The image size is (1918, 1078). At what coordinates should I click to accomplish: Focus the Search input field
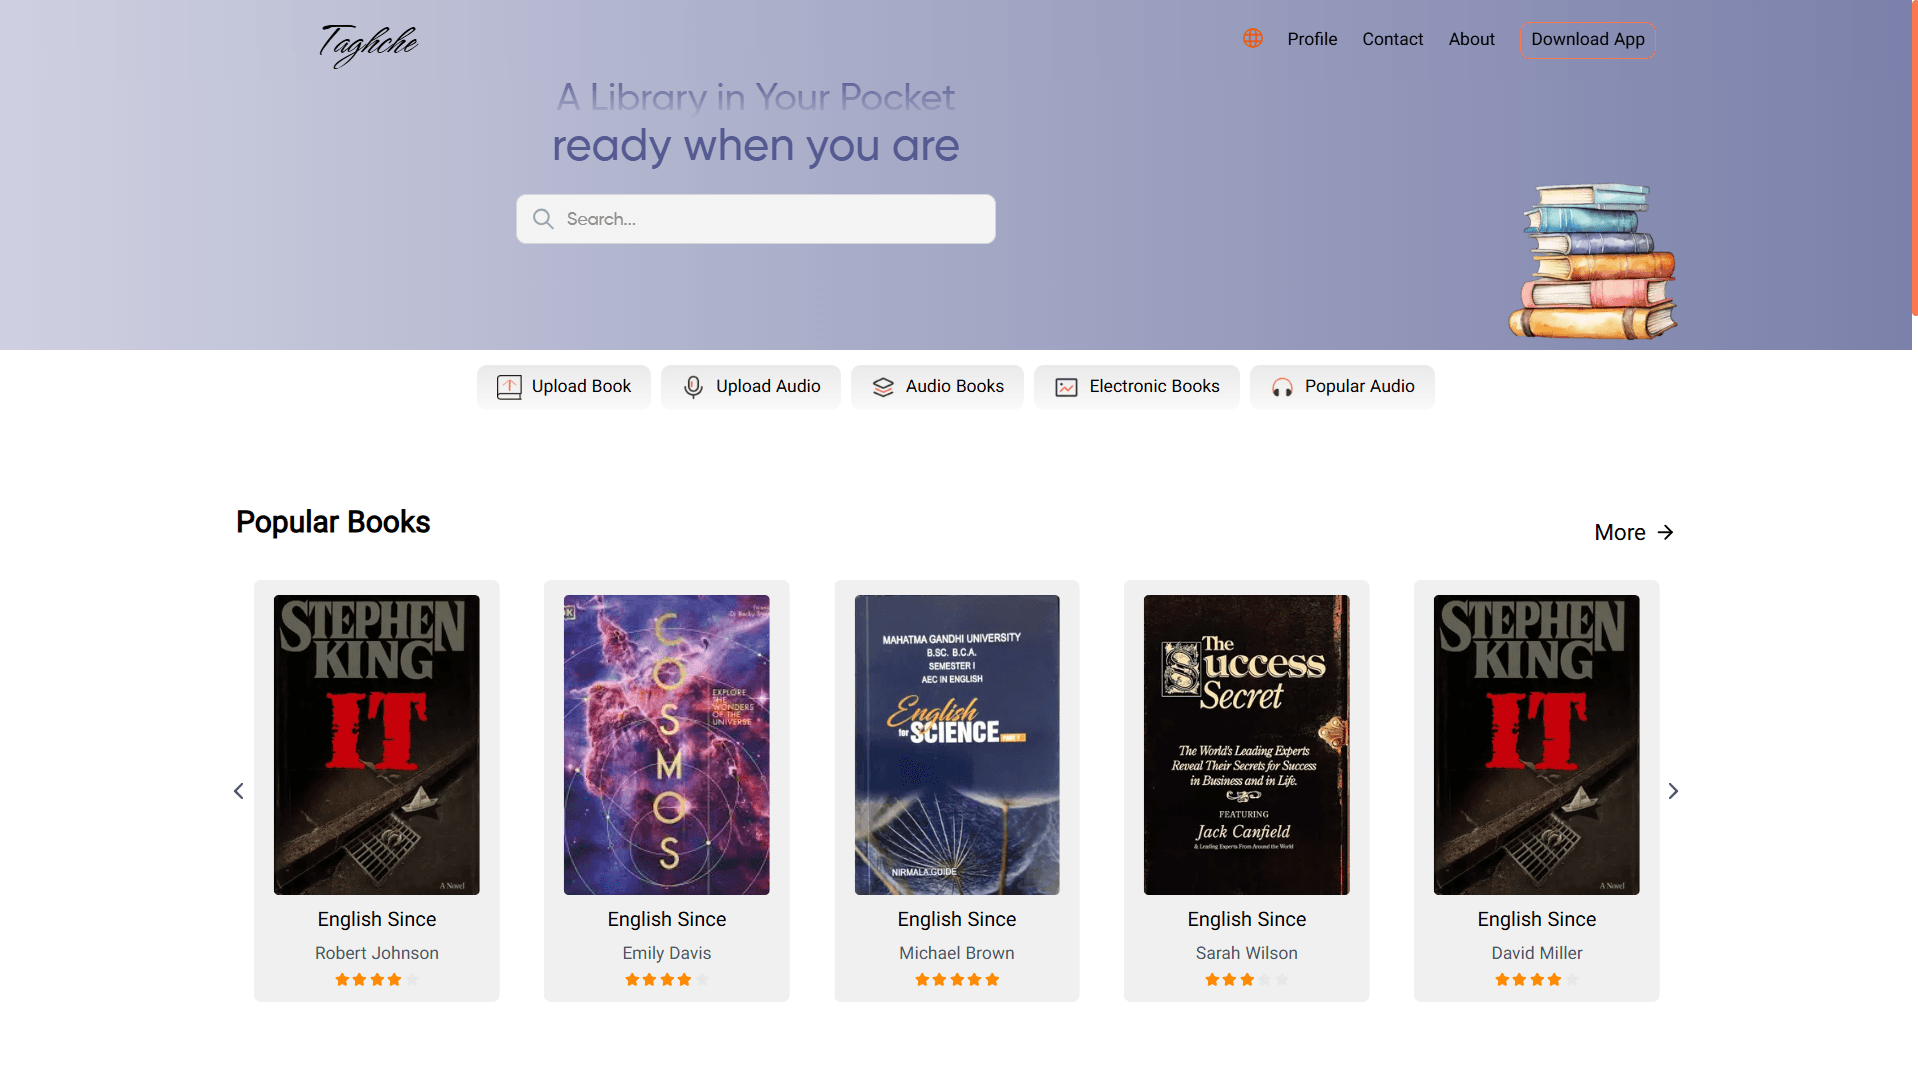tap(755, 219)
